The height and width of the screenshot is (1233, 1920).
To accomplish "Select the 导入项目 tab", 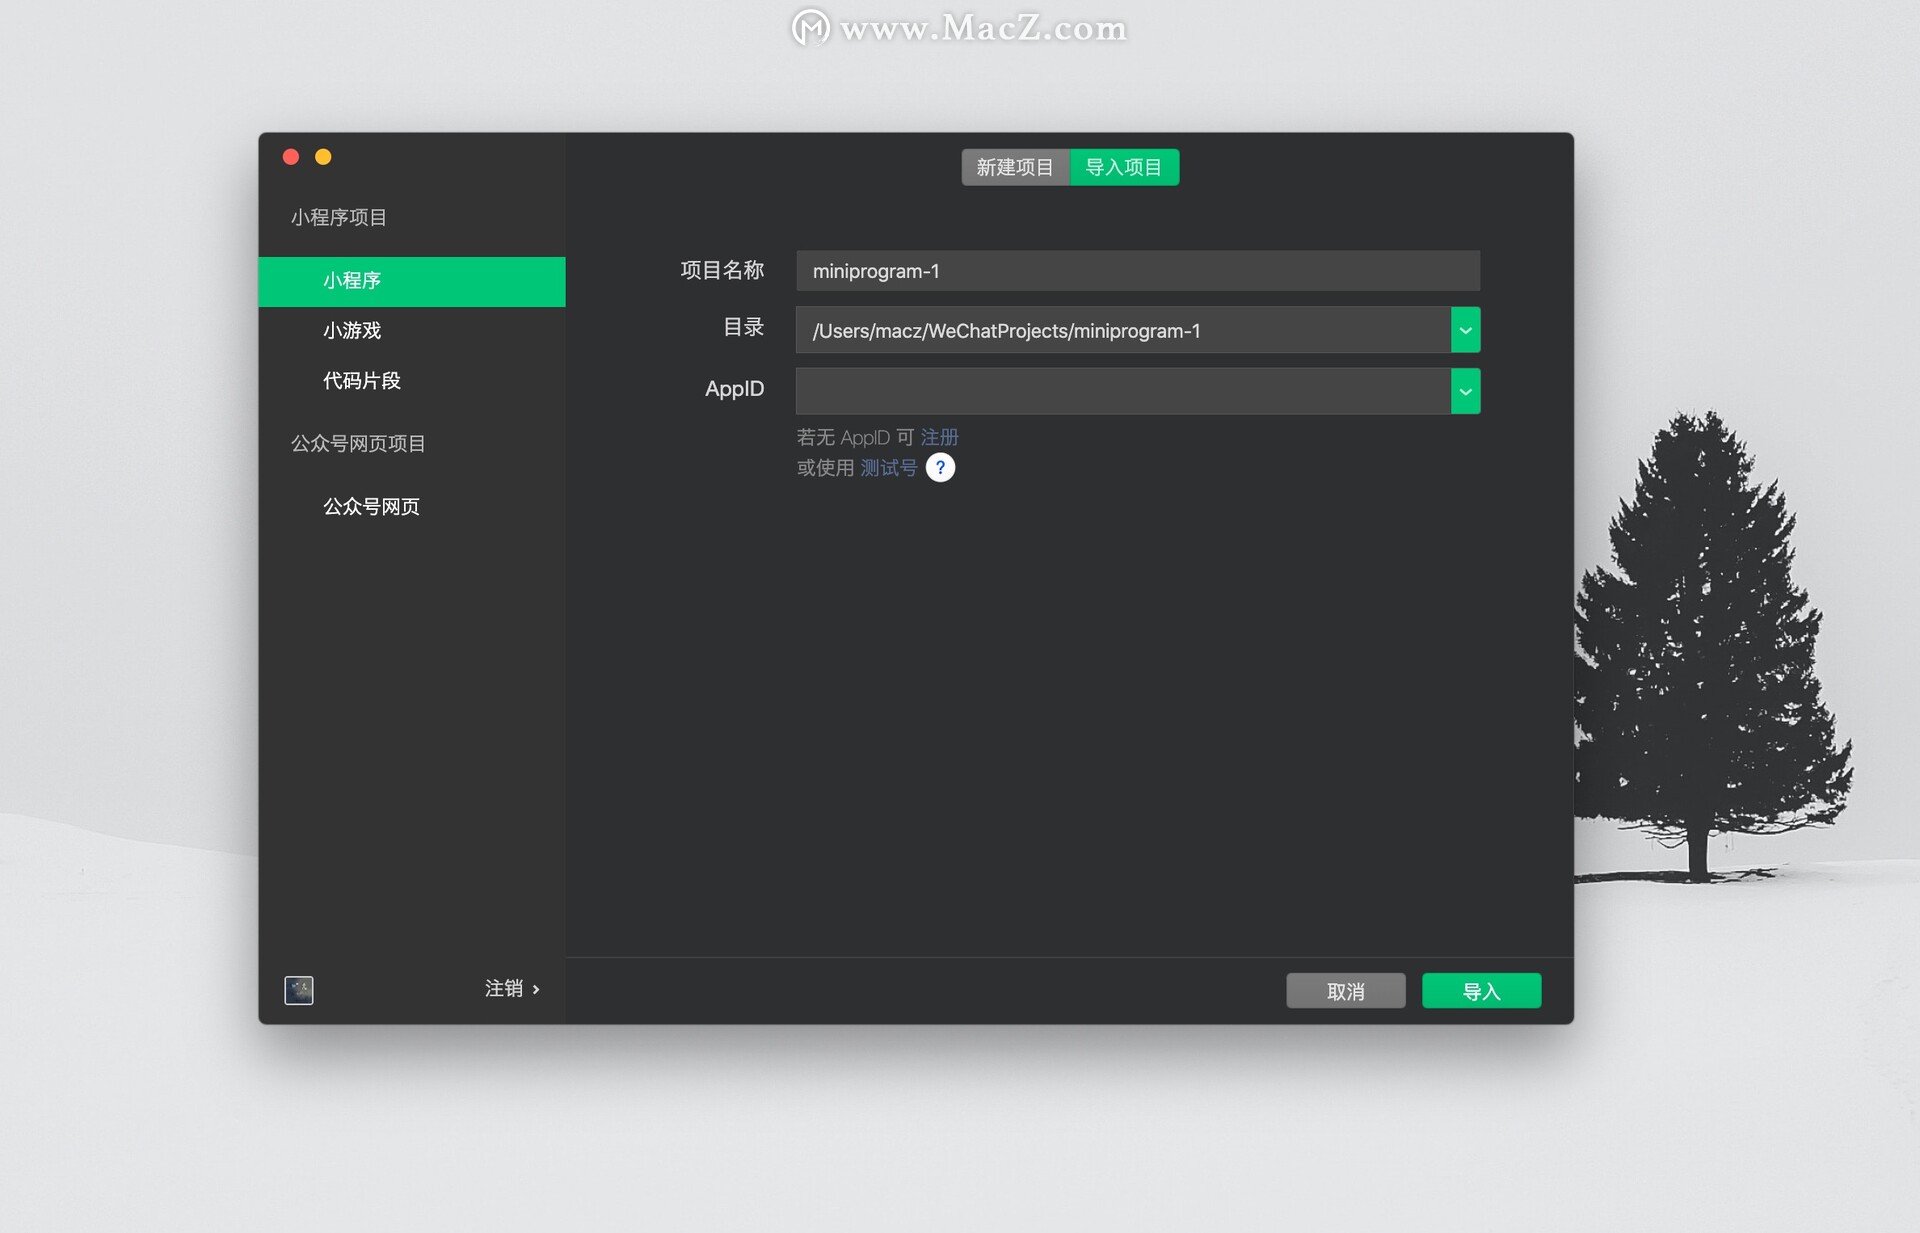I will pyautogui.click(x=1124, y=167).
